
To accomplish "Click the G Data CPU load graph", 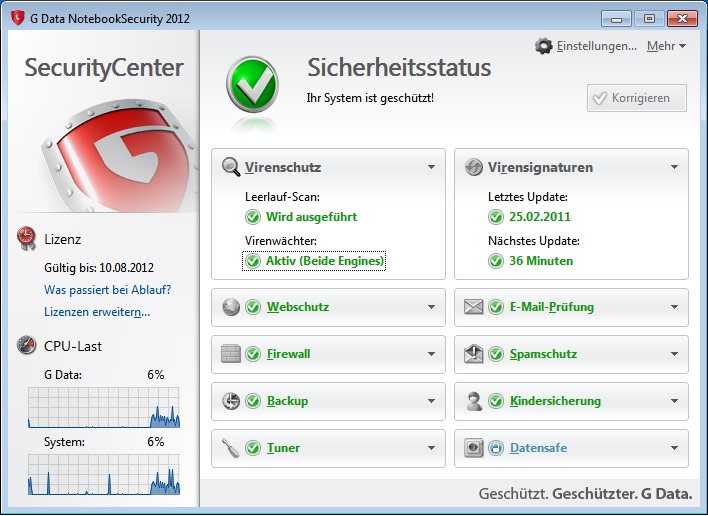I will point(104,407).
